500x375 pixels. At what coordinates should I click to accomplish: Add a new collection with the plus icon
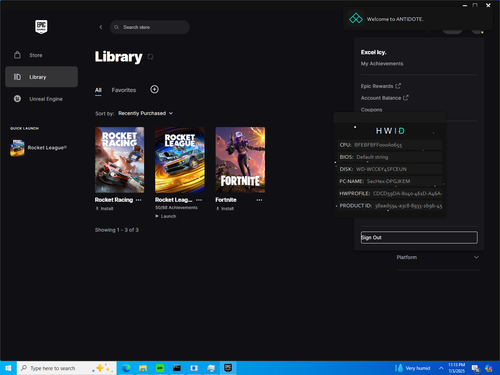(154, 89)
